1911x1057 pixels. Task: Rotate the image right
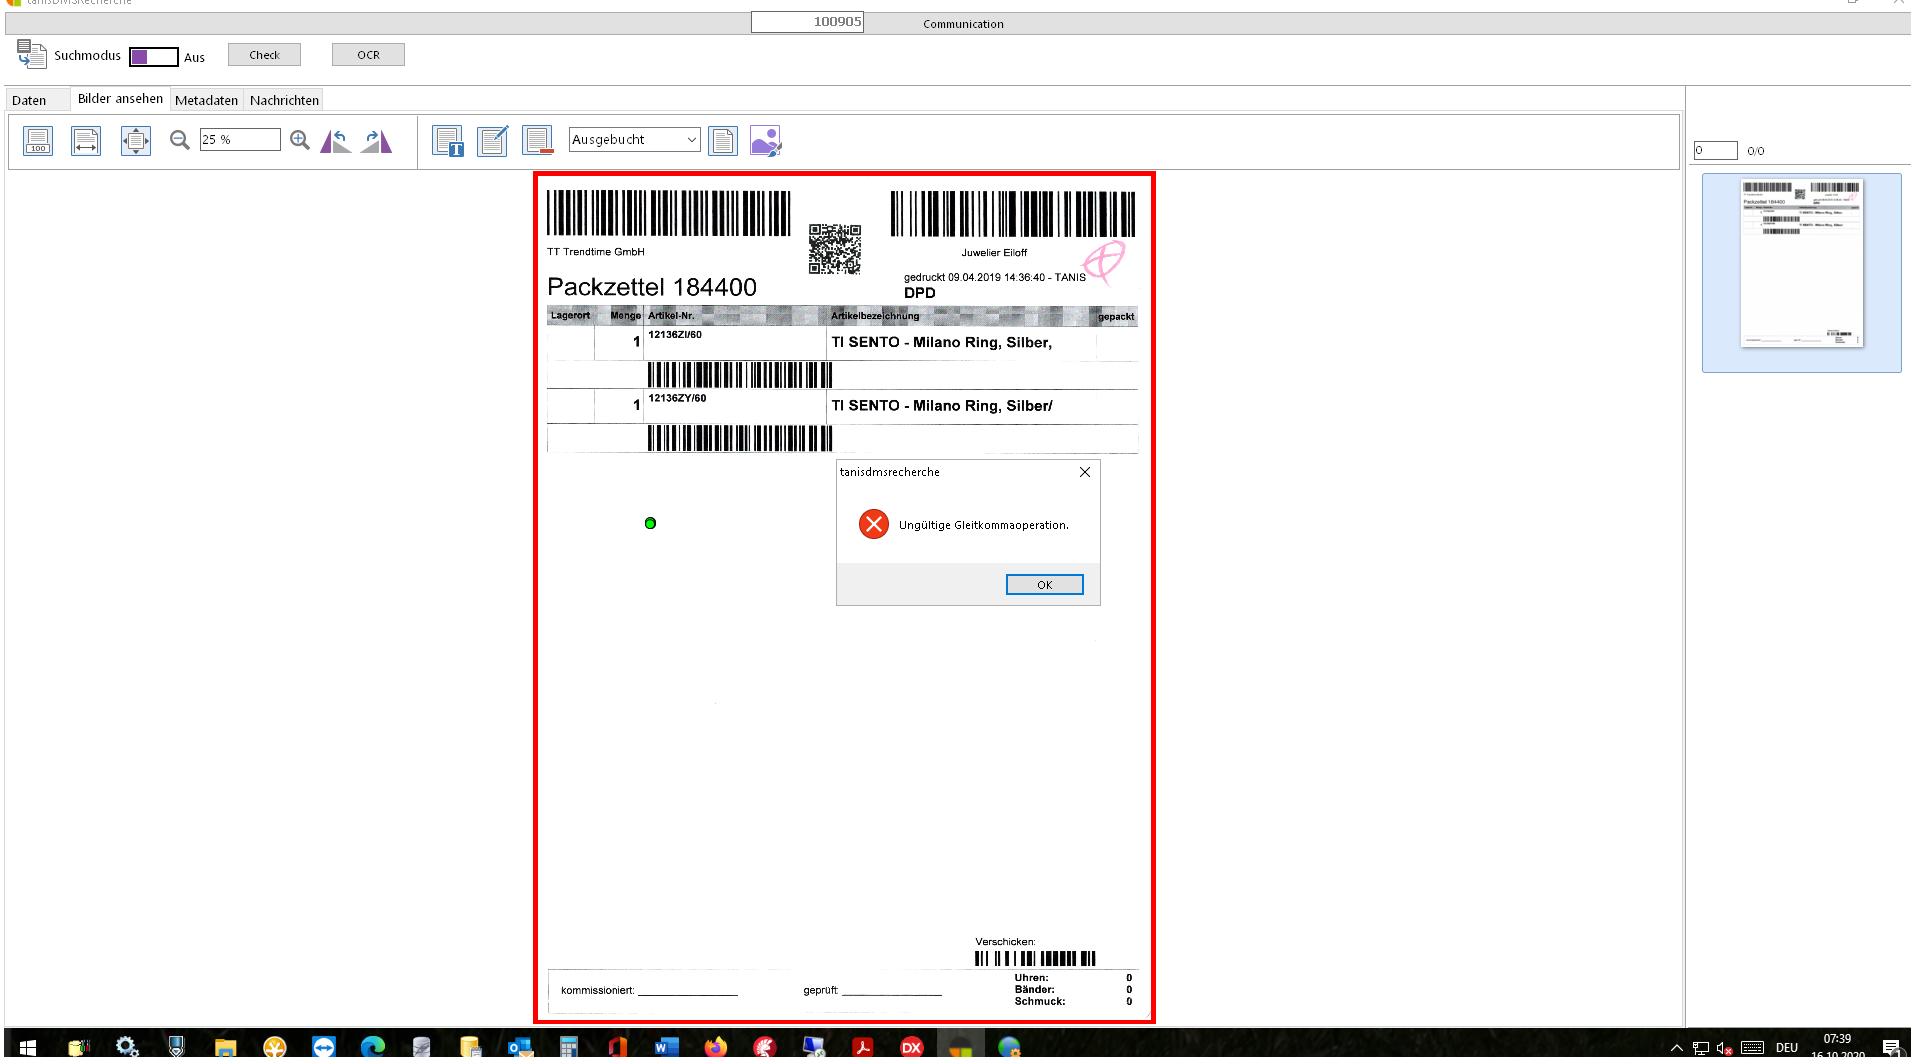pyautogui.click(x=377, y=141)
